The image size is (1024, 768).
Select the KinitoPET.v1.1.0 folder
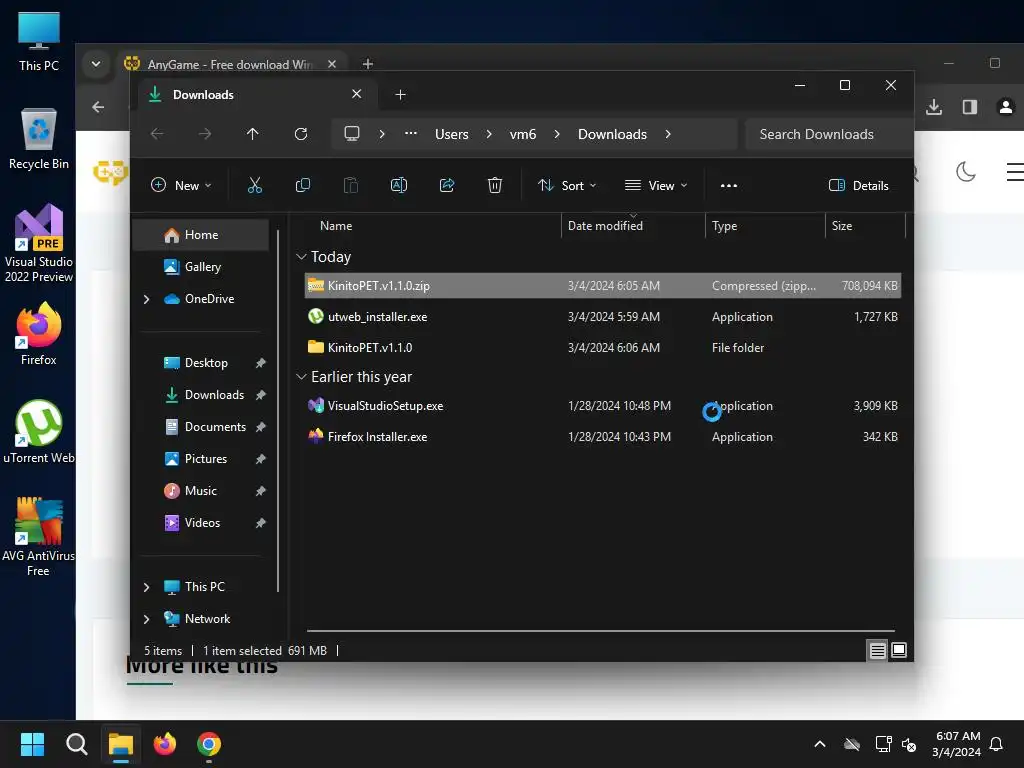pyautogui.click(x=603, y=347)
